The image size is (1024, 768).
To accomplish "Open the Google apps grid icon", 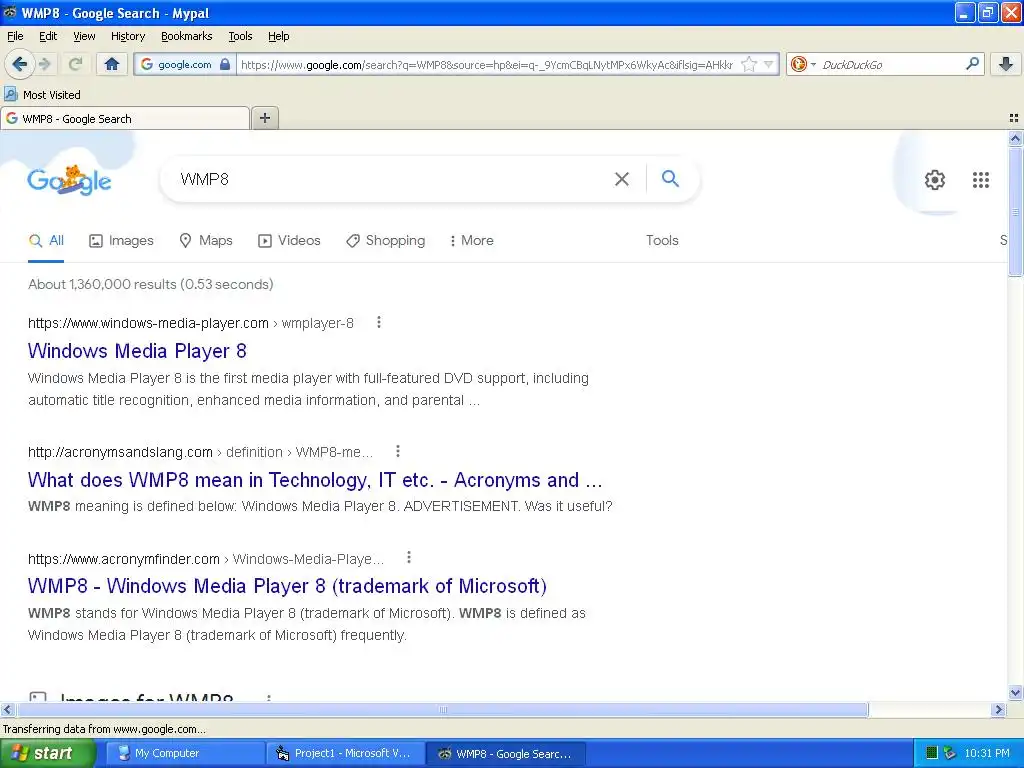I will 980,180.
